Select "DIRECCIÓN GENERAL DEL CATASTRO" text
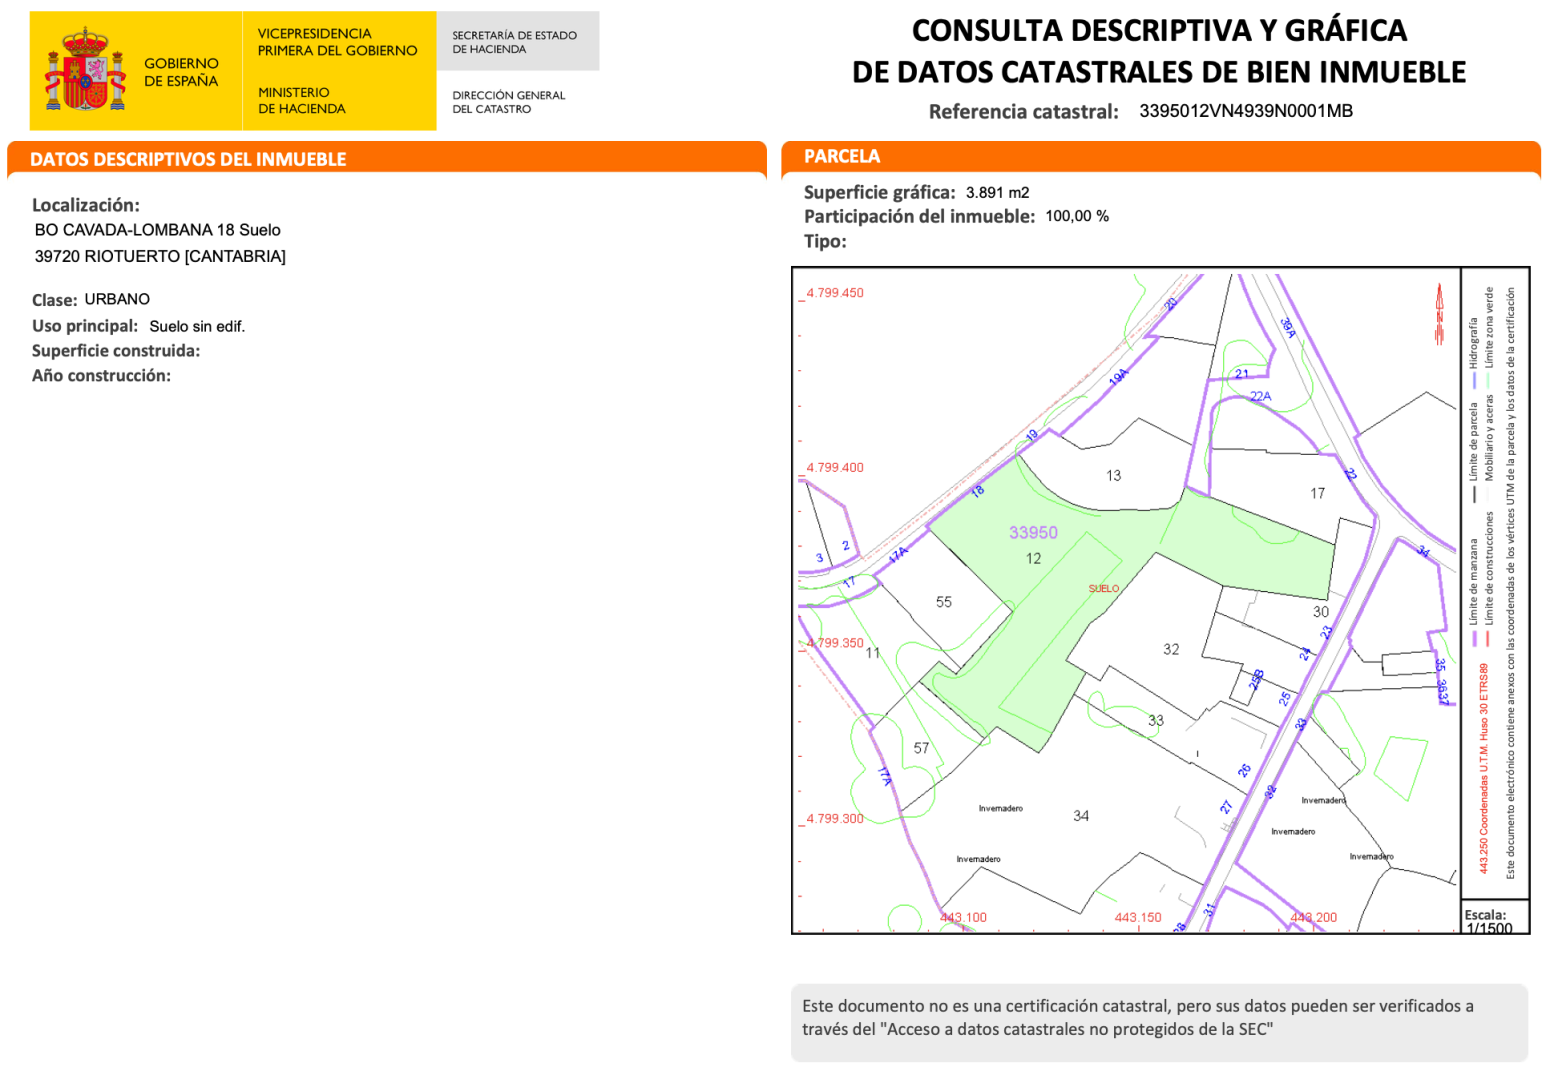This screenshot has height=1067, width=1550. tap(508, 102)
